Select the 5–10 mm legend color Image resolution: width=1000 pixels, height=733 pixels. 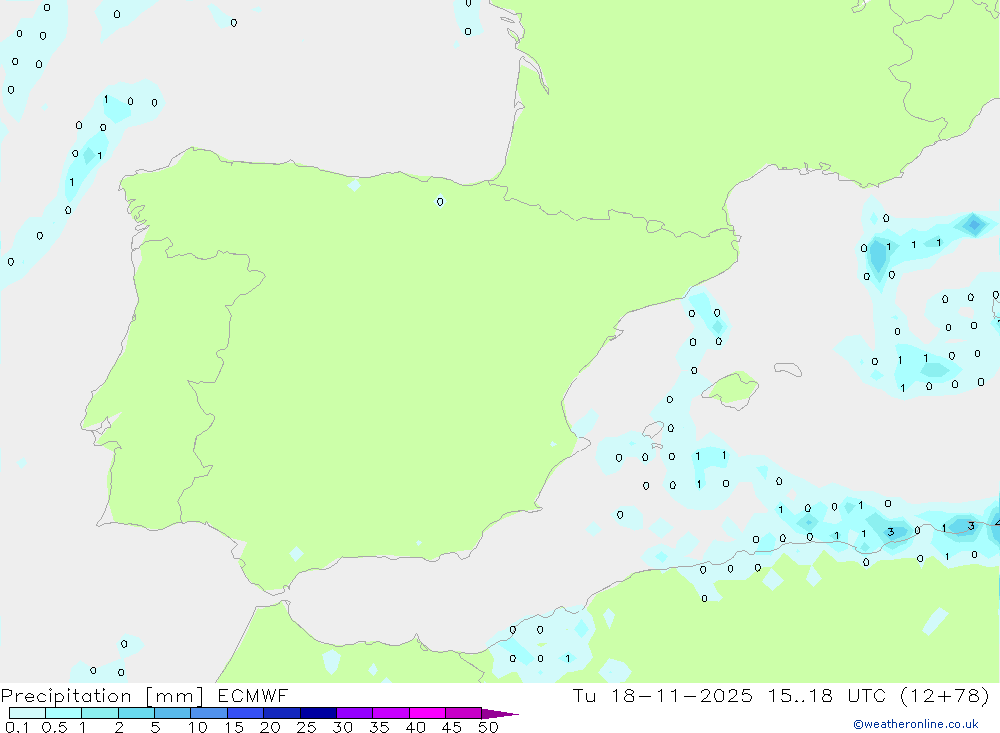[x=172, y=713]
